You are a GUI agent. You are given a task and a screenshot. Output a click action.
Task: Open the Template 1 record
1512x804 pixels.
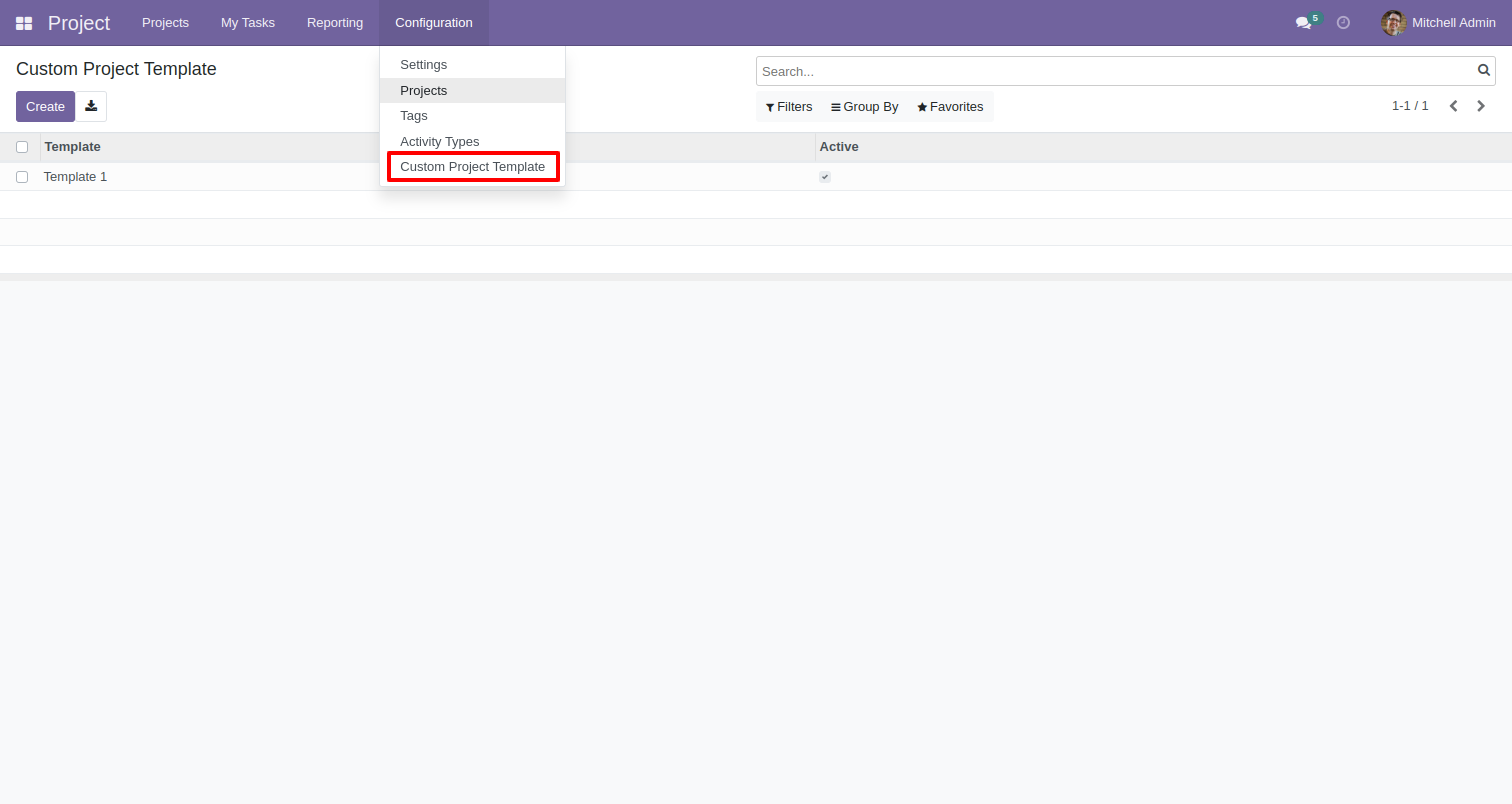[x=75, y=177]
